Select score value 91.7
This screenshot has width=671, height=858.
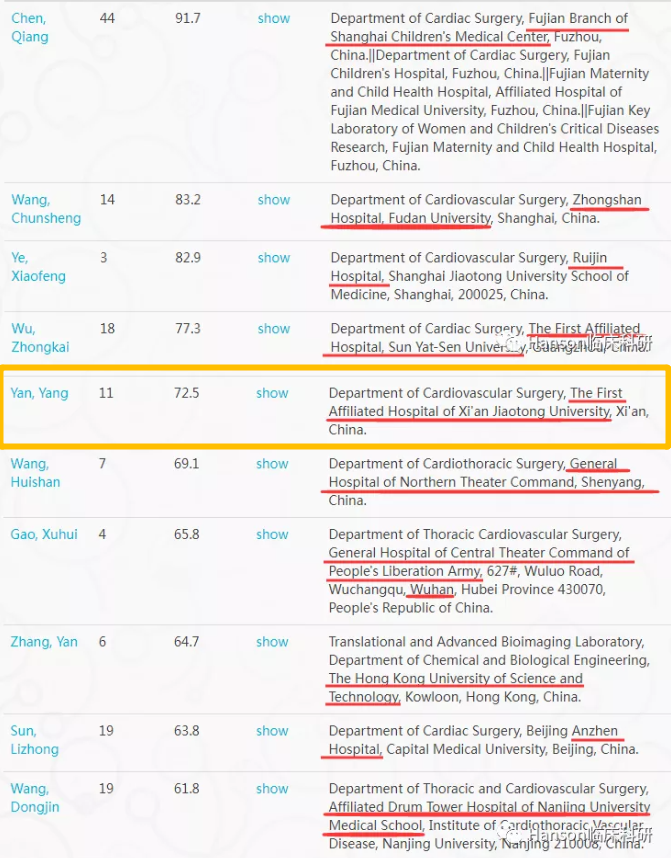pyautogui.click(x=188, y=18)
